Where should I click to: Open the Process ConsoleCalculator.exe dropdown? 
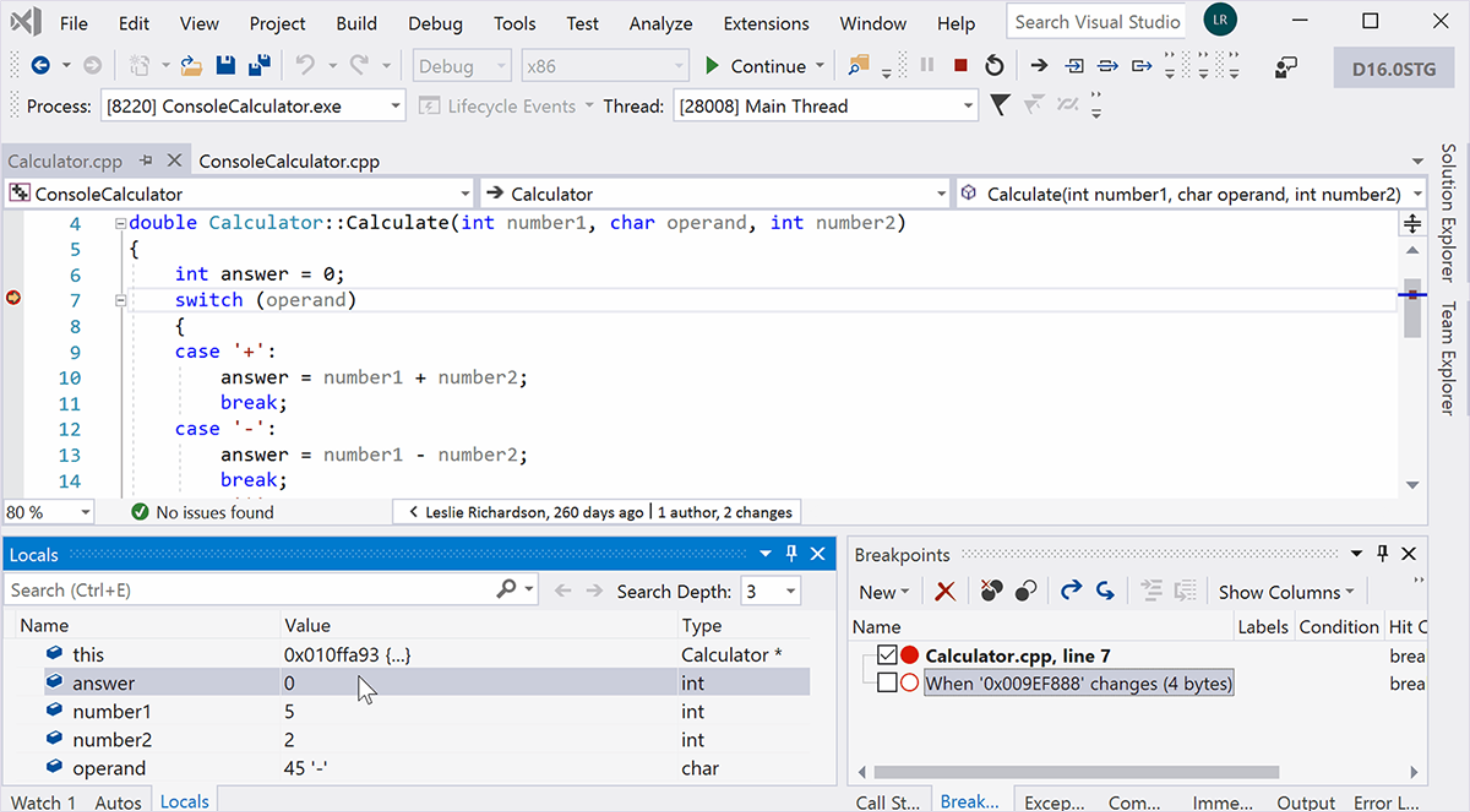[x=395, y=106]
